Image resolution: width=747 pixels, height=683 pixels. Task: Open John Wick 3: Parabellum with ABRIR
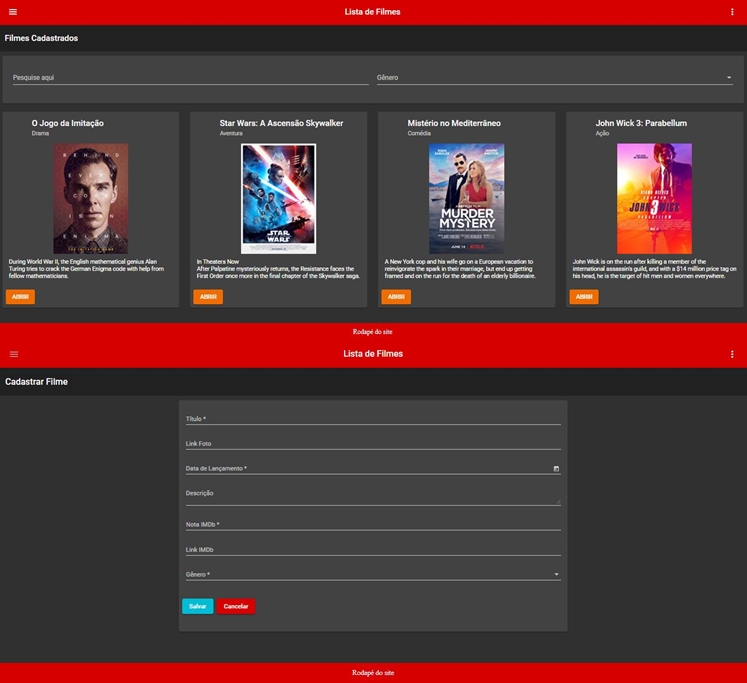point(584,297)
